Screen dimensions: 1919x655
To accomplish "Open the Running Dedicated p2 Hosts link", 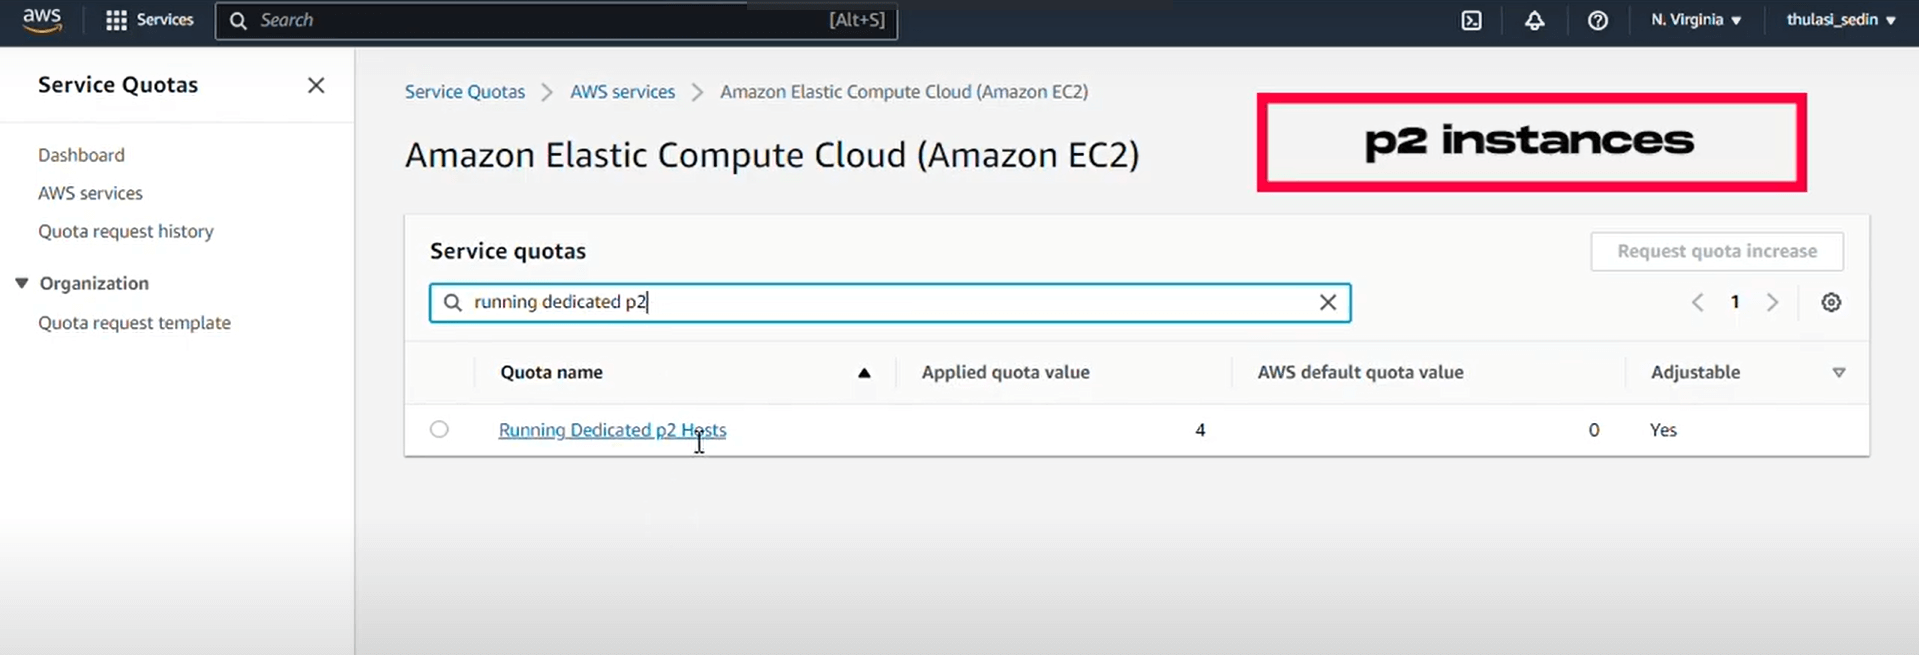I will [612, 430].
